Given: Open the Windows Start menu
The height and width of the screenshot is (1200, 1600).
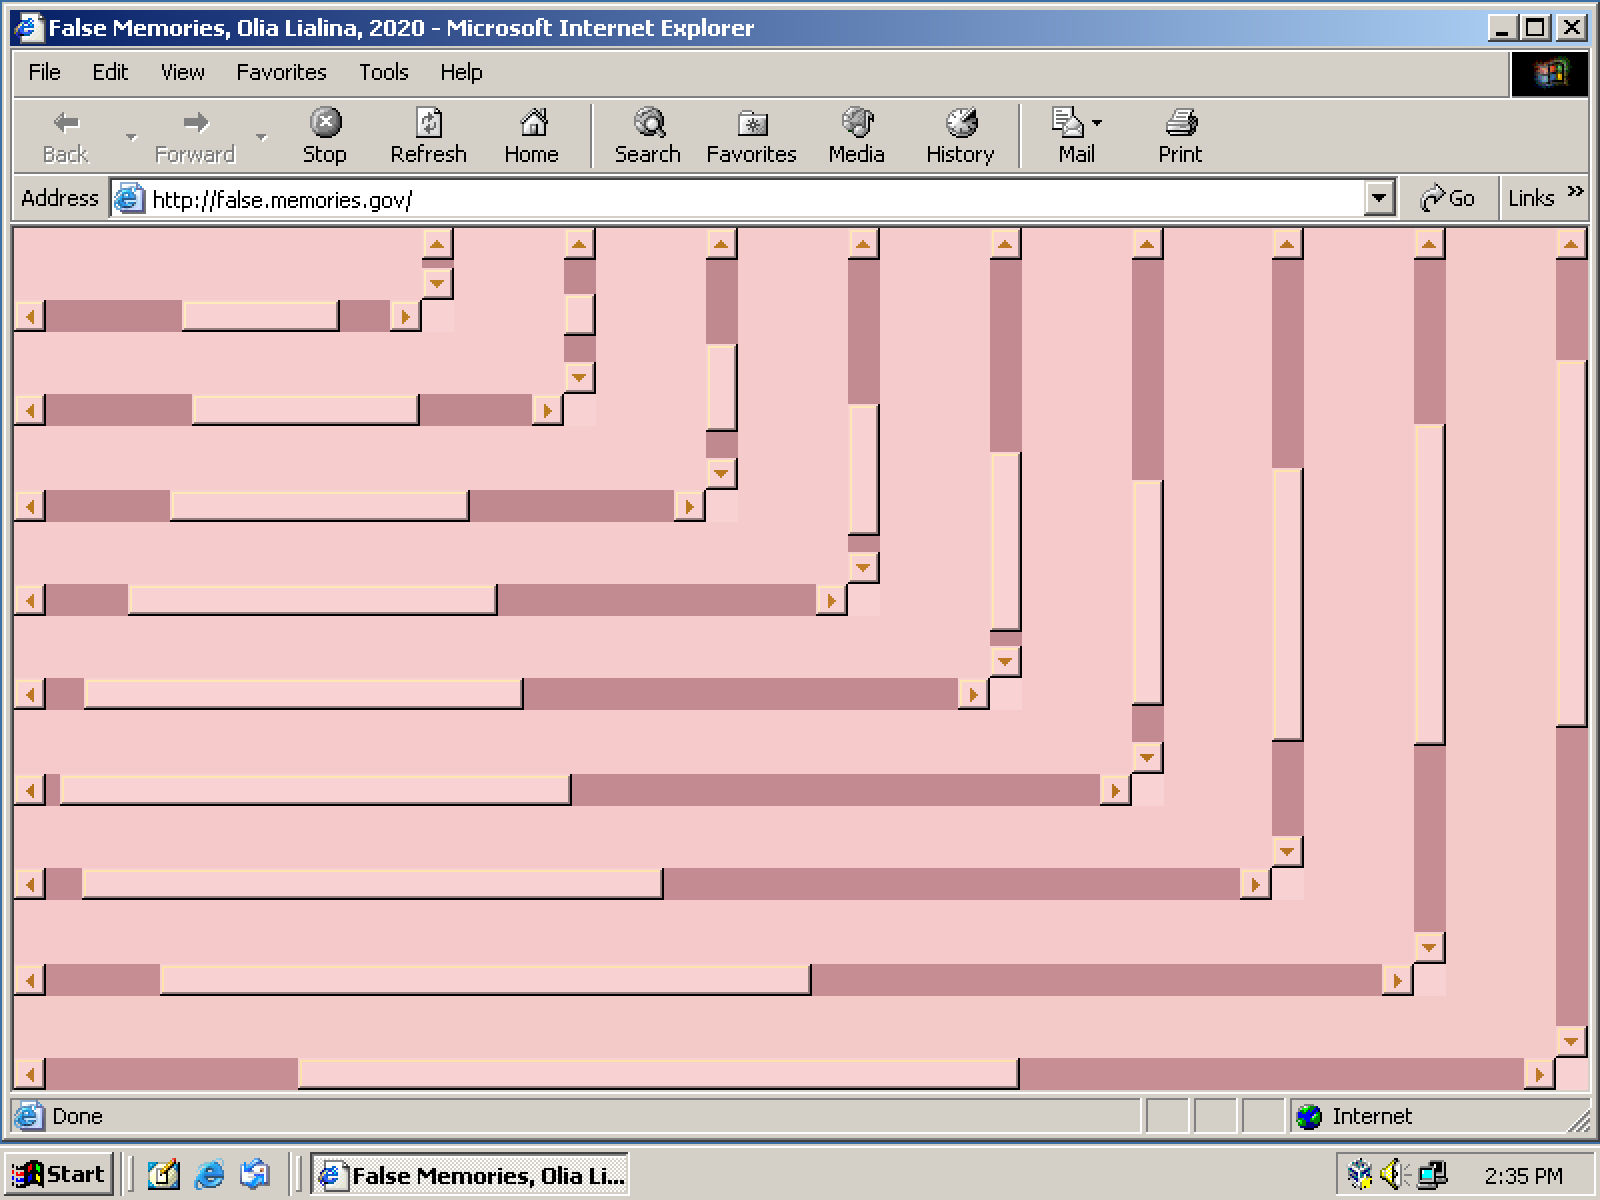Looking at the screenshot, I should 60,1174.
